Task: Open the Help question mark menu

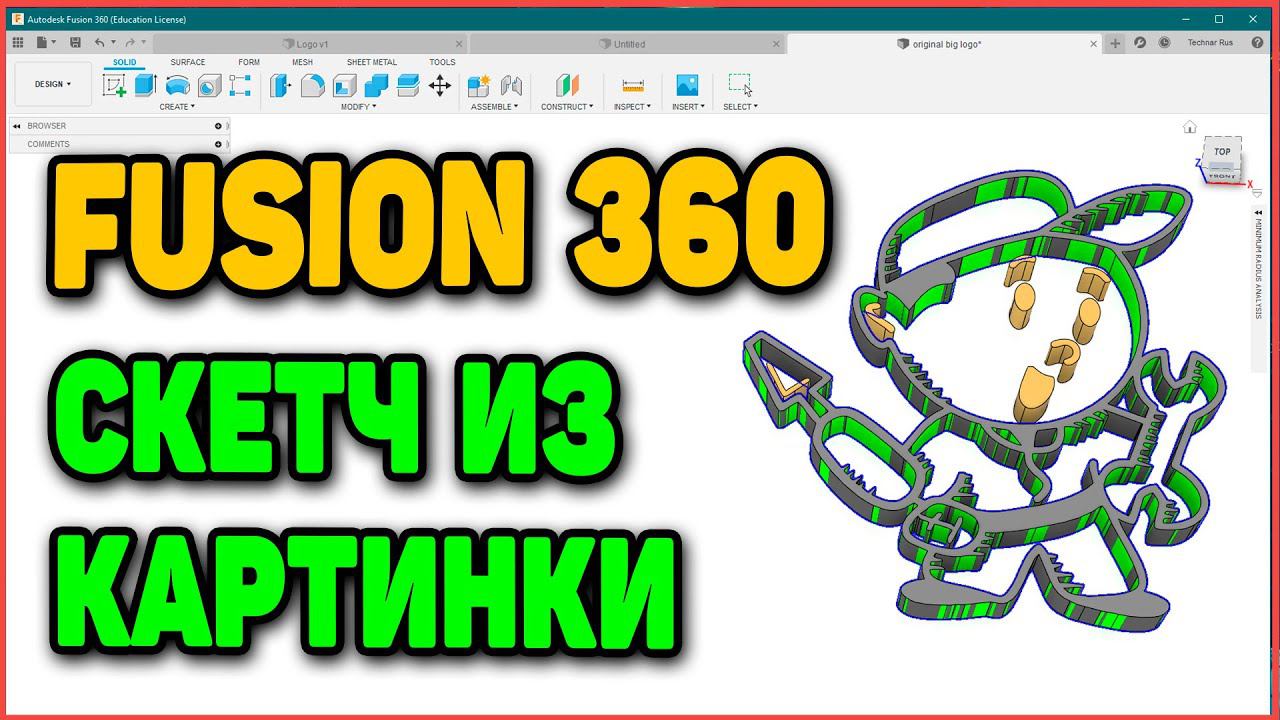Action: click(x=1257, y=43)
